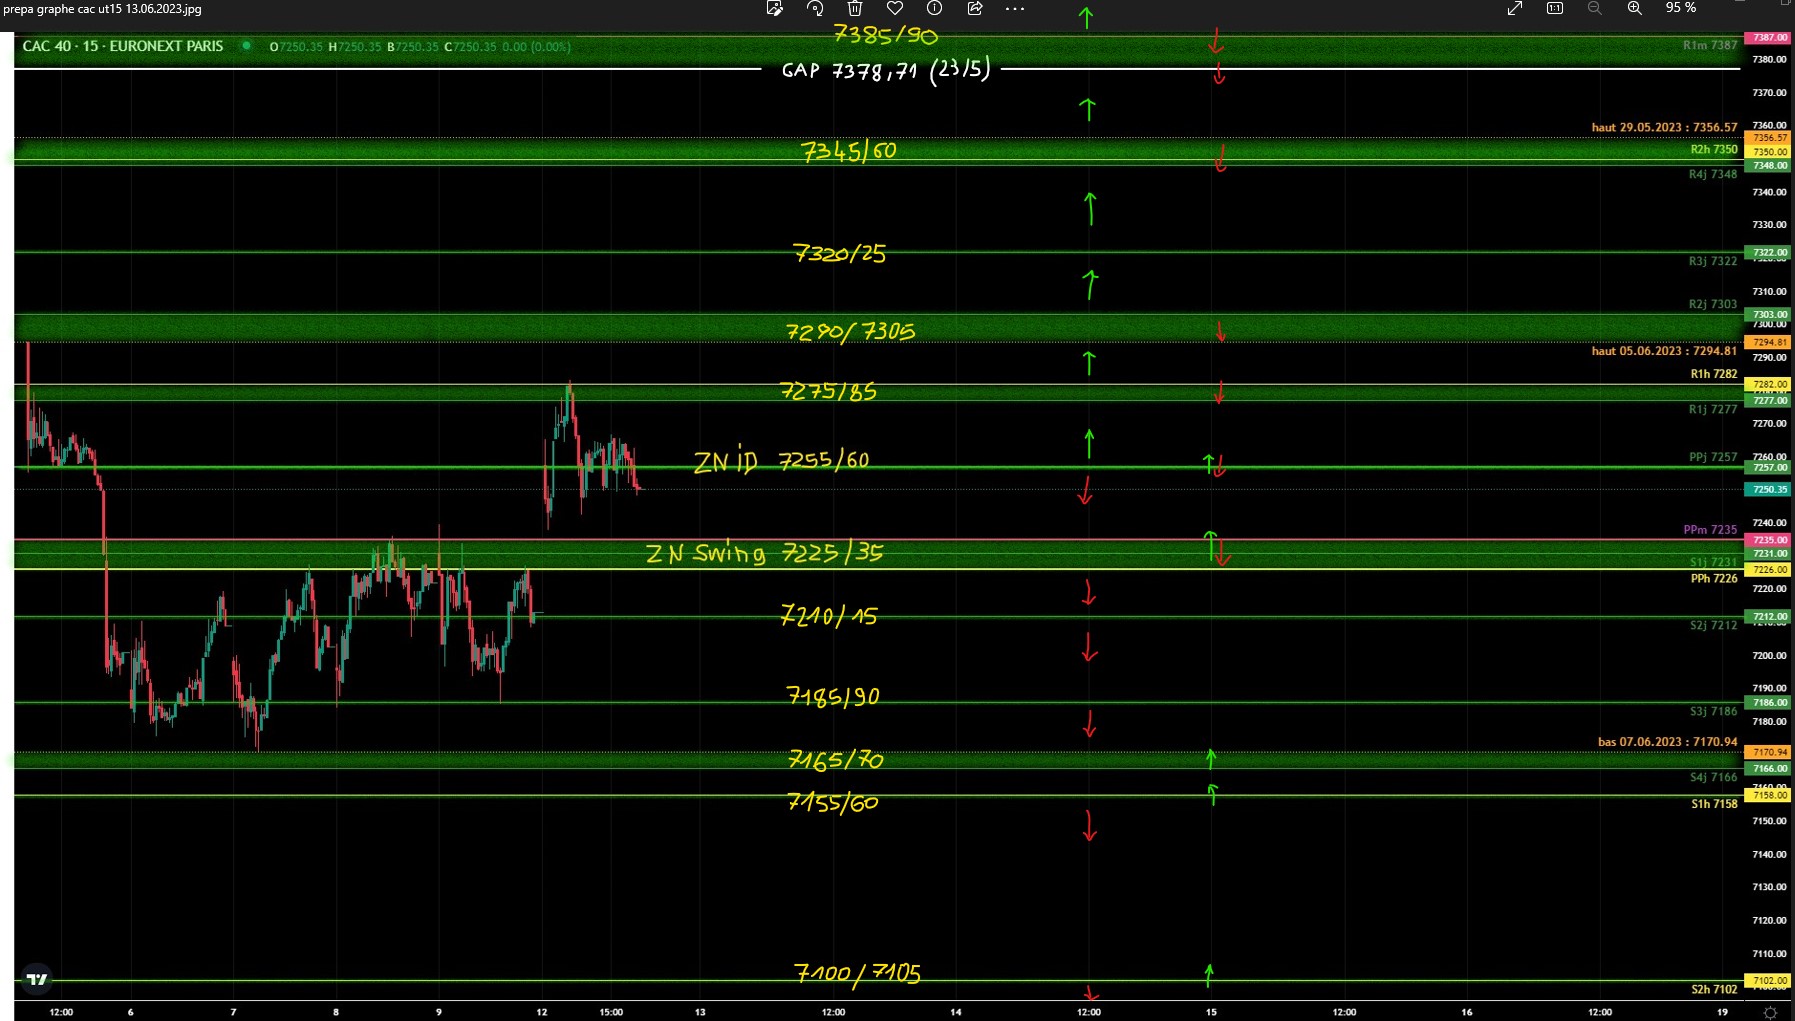
Task: Click the 7356.57 orange price tag
Action: [x=1769, y=138]
